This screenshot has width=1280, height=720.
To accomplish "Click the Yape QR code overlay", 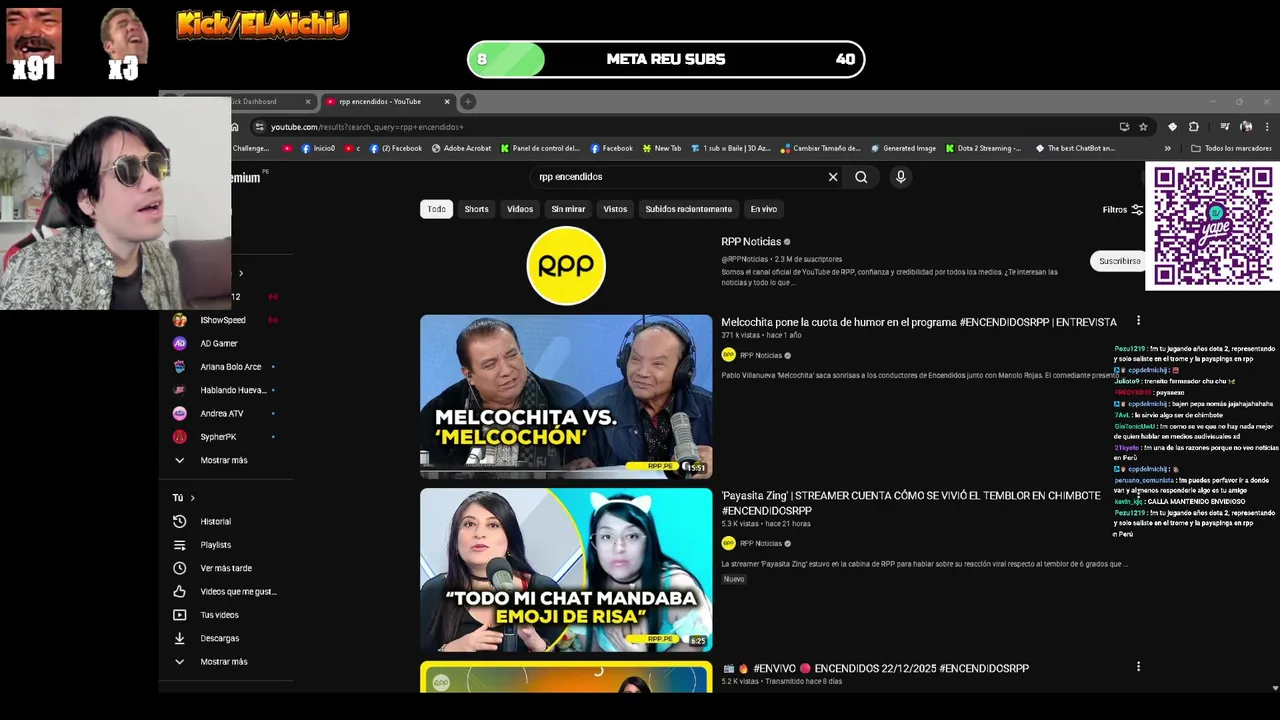I will tap(1212, 226).
